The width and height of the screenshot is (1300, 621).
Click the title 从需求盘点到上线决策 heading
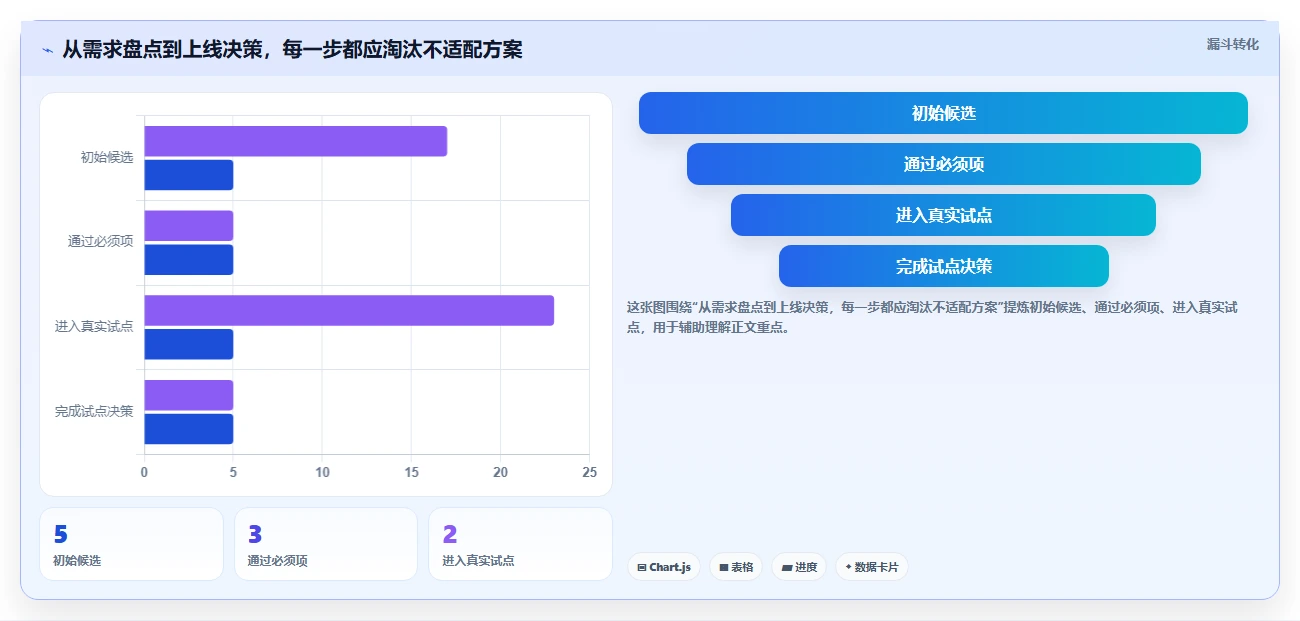tap(292, 49)
